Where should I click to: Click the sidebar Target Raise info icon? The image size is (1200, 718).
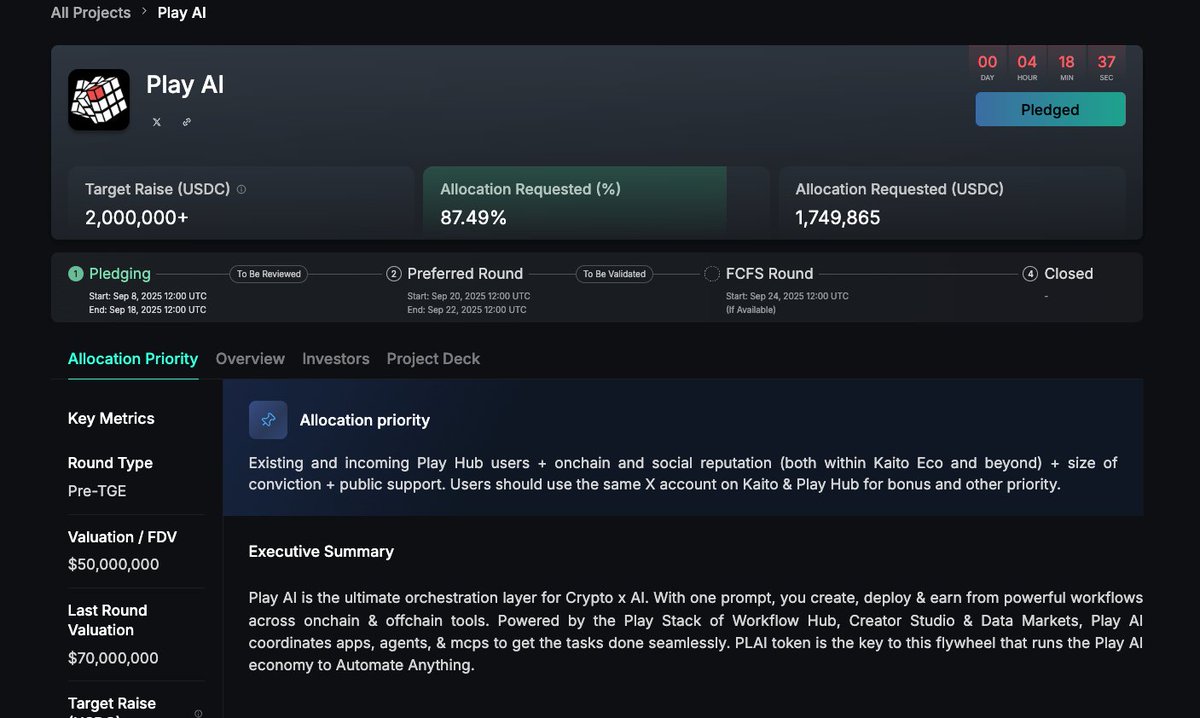click(x=198, y=713)
